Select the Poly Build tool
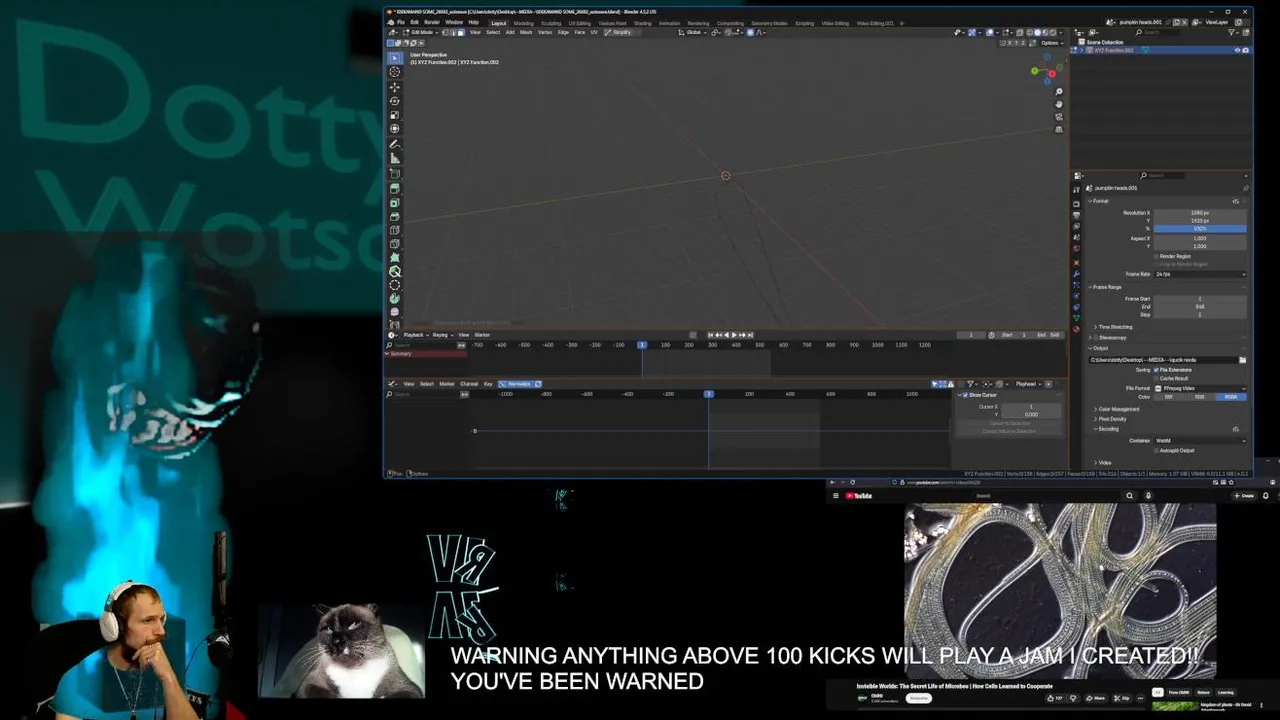The height and width of the screenshot is (720, 1280). pyautogui.click(x=395, y=257)
